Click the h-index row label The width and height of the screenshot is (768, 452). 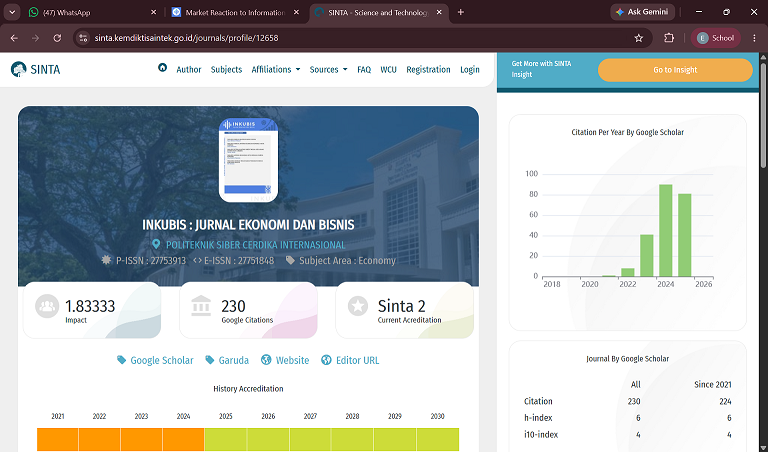click(x=538, y=418)
